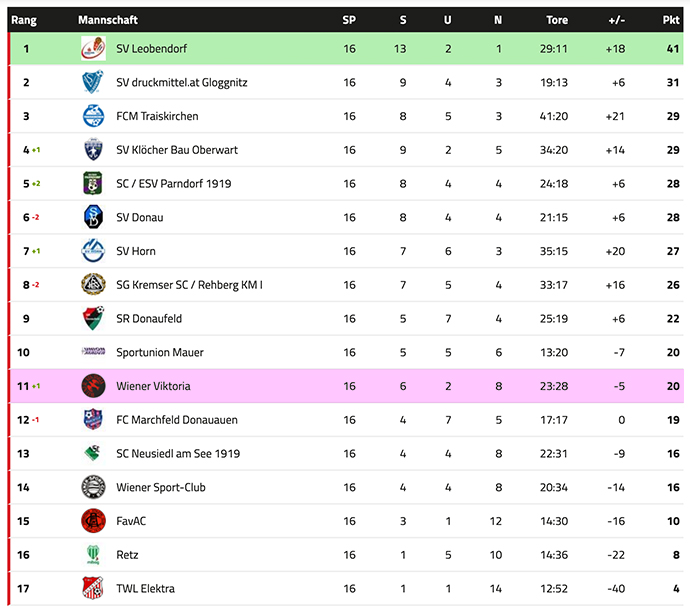Click the SC Neusiedl am See crest
The image size is (690, 612).
93,453
